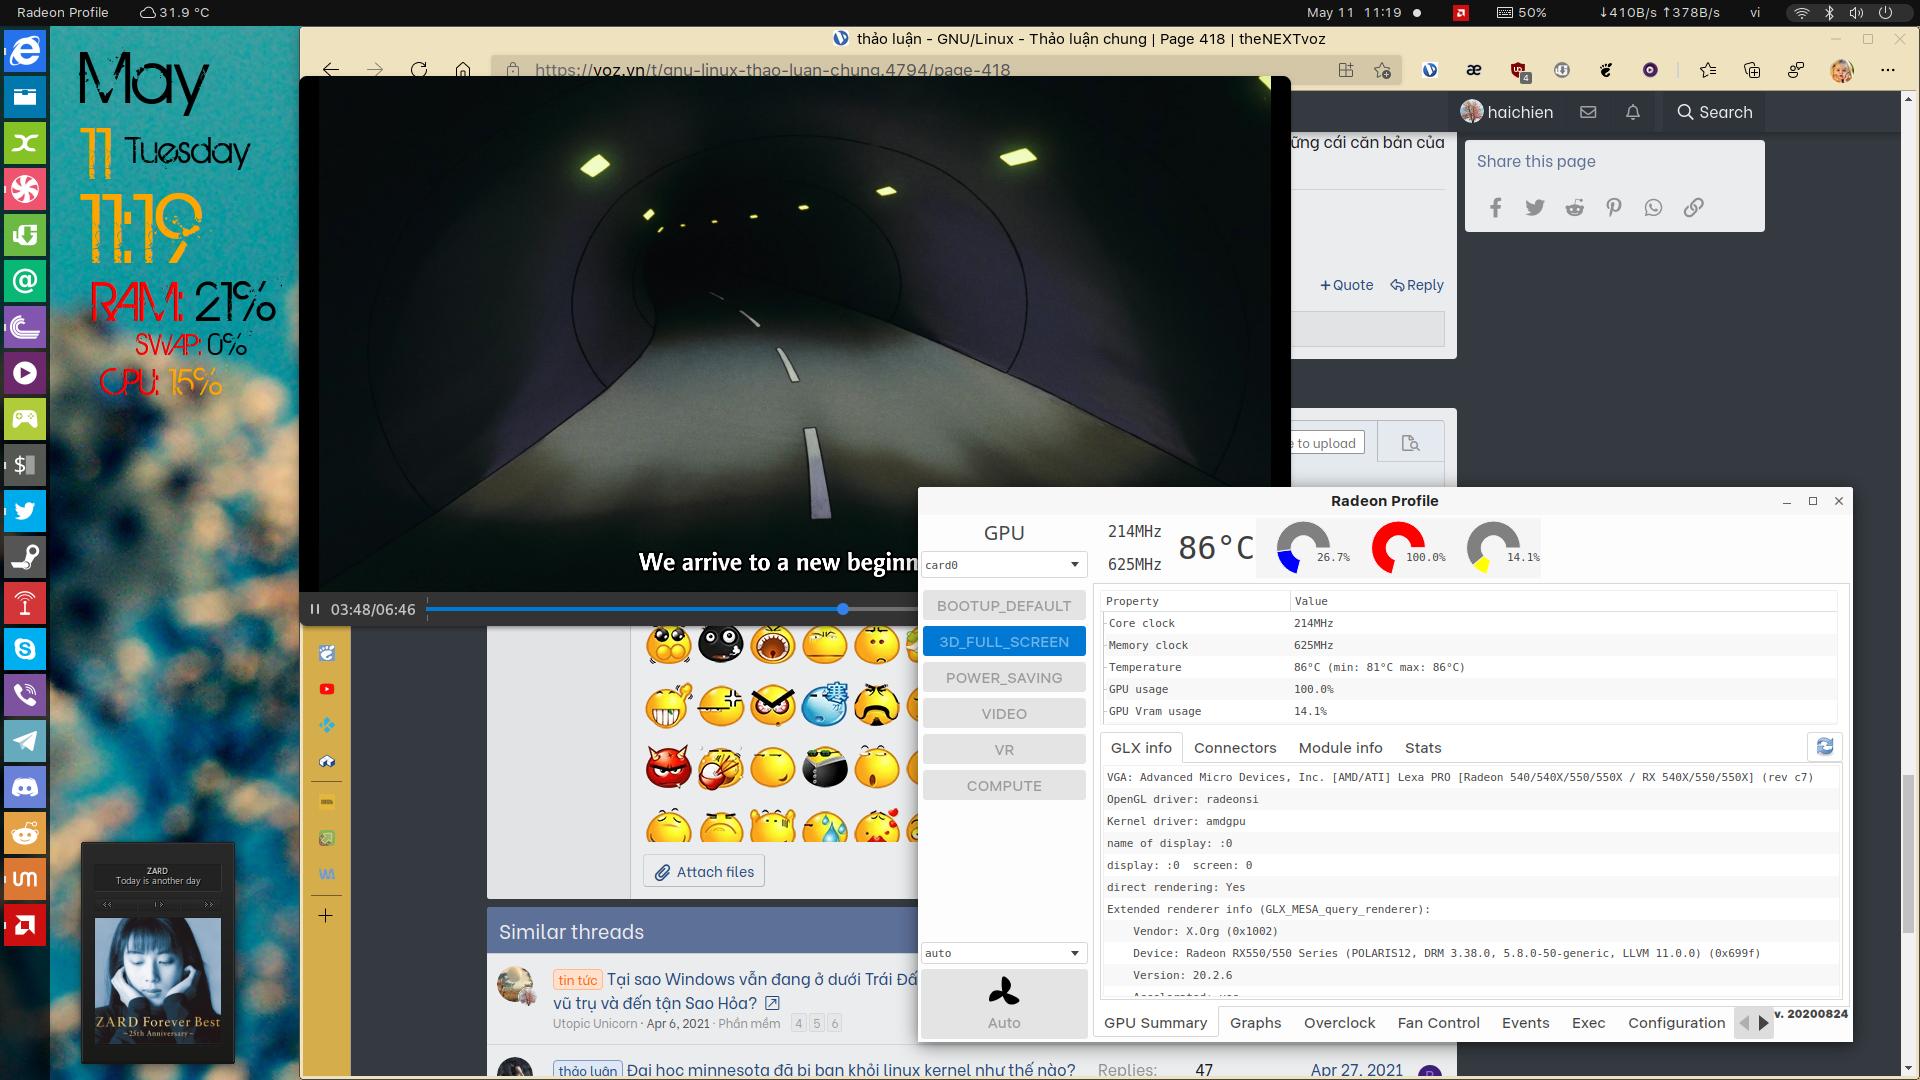1920x1080 pixels.
Task: Enable the COMPUTE power profile
Action: (x=1004, y=786)
